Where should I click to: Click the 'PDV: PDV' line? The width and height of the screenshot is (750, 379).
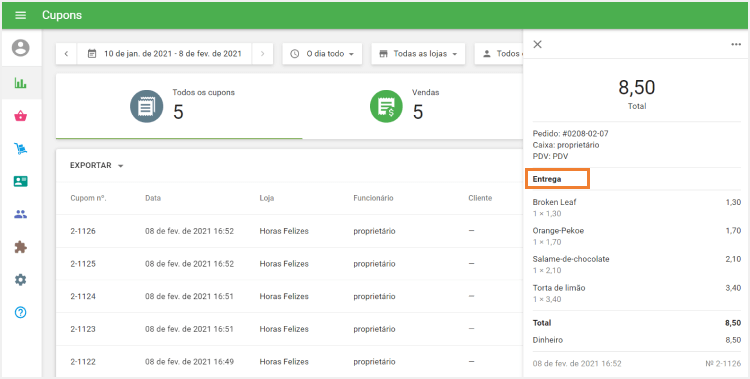[550, 156]
